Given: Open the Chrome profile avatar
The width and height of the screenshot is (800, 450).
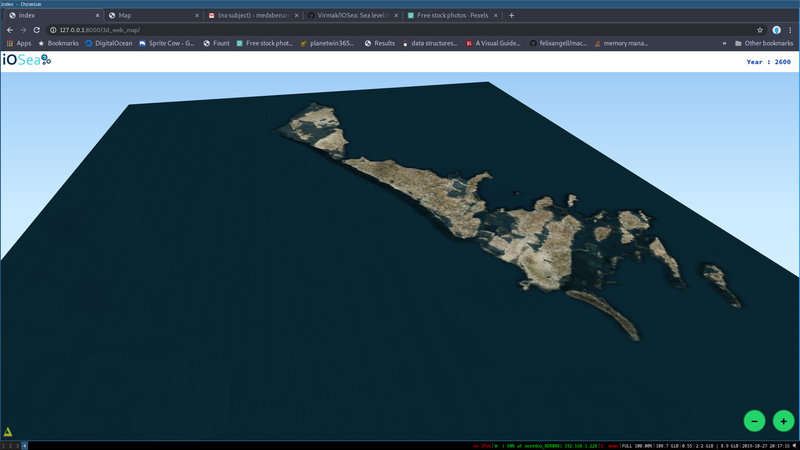Looking at the screenshot, I should 777,30.
